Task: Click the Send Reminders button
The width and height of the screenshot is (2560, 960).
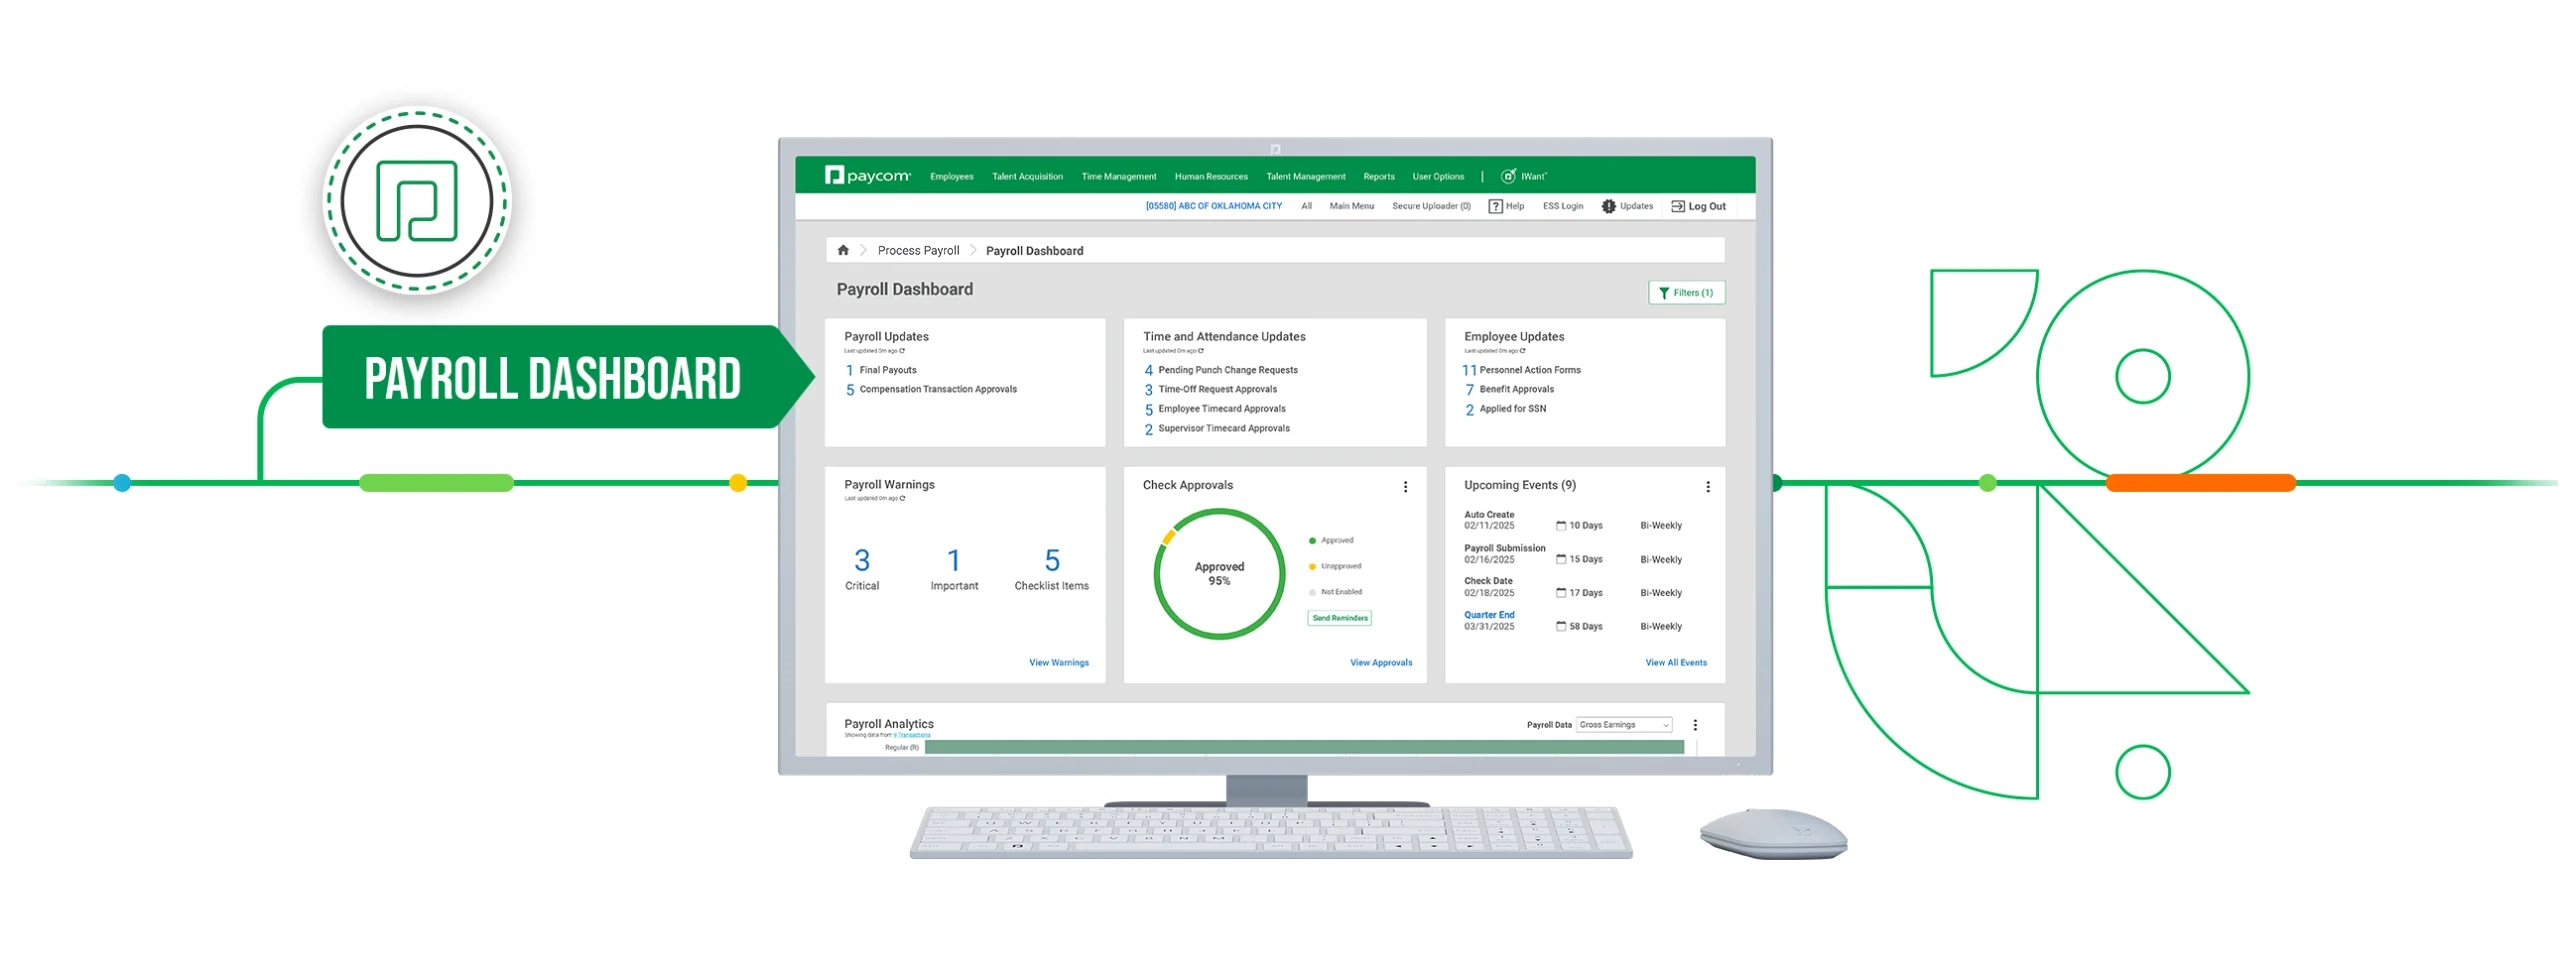Action: point(1339,618)
